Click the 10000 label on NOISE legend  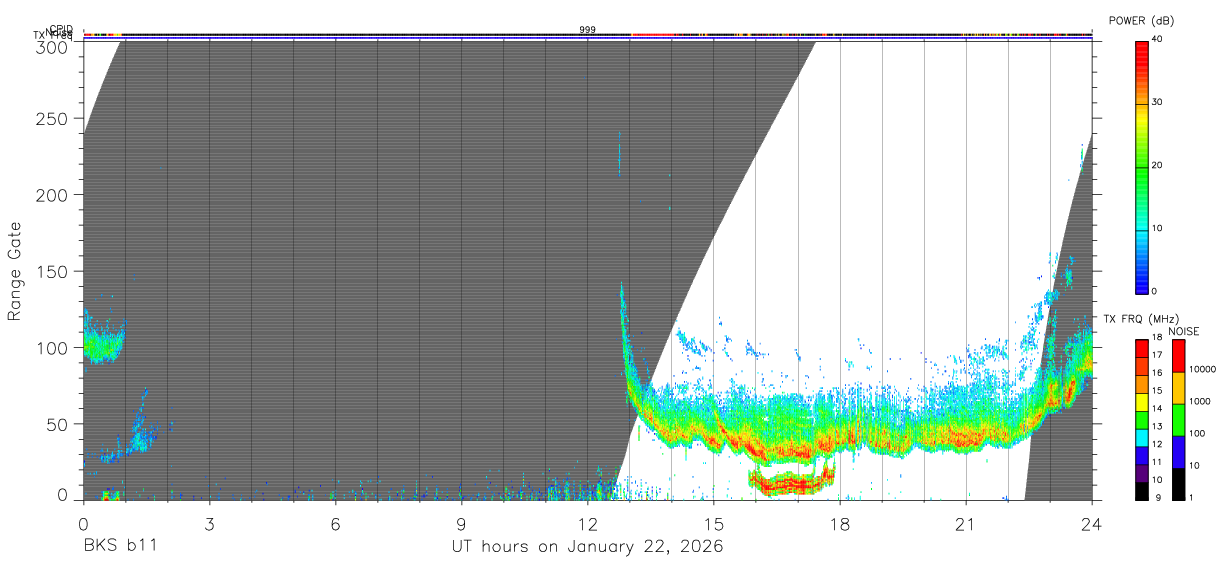click(x=1202, y=369)
